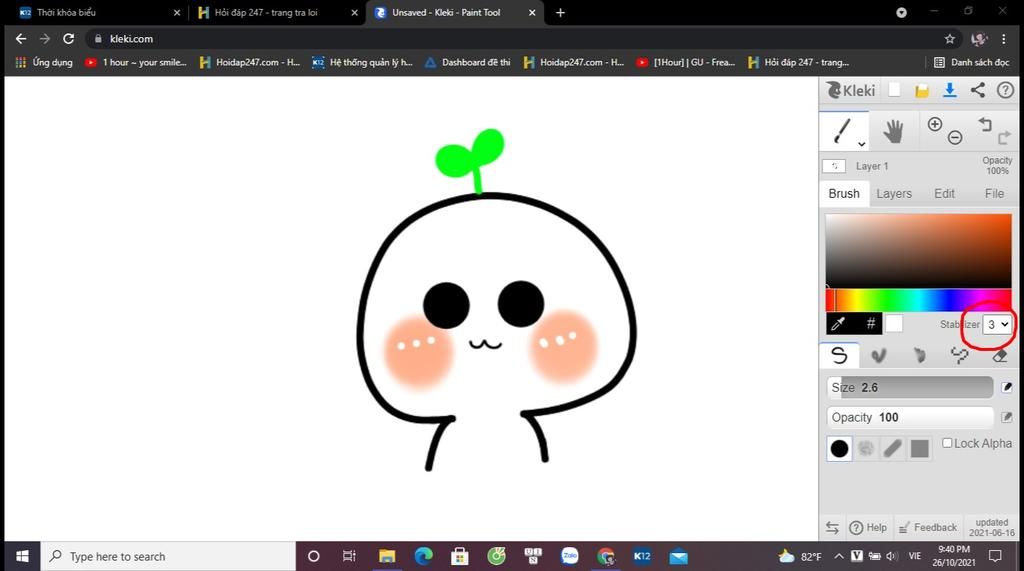The height and width of the screenshot is (571, 1024).
Task: Pick the eyedropper color picker tool
Action: [x=839, y=324]
